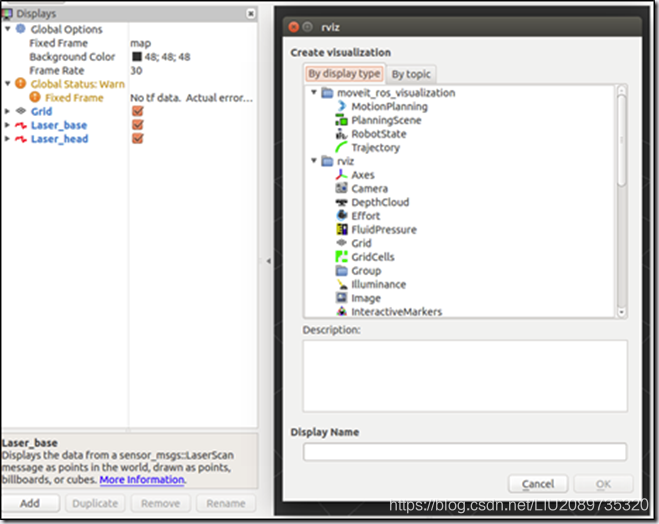This screenshot has height=524, width=659.
Task: Click the No tf data error text
Action: (192, 98)
